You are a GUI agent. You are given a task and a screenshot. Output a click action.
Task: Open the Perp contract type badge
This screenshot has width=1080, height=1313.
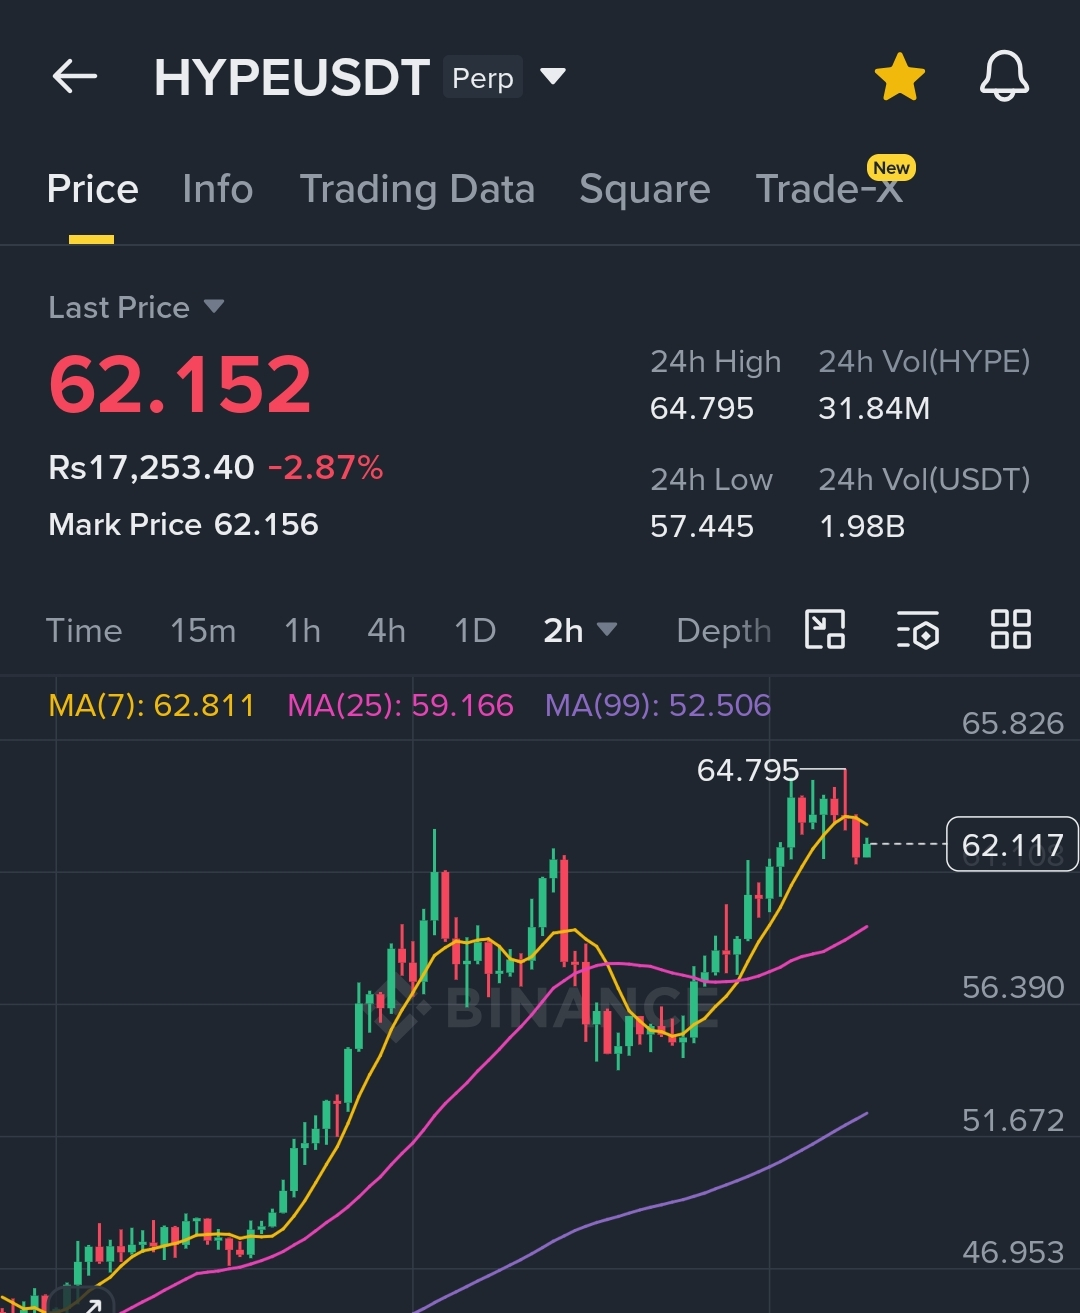483,77
